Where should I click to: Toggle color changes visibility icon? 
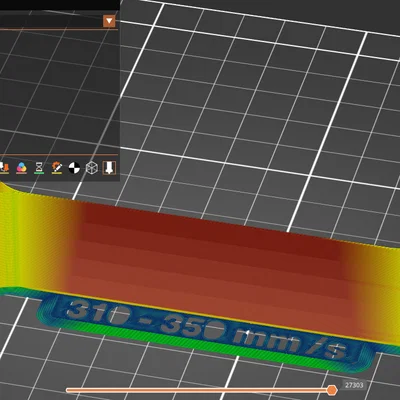(22, 168)
